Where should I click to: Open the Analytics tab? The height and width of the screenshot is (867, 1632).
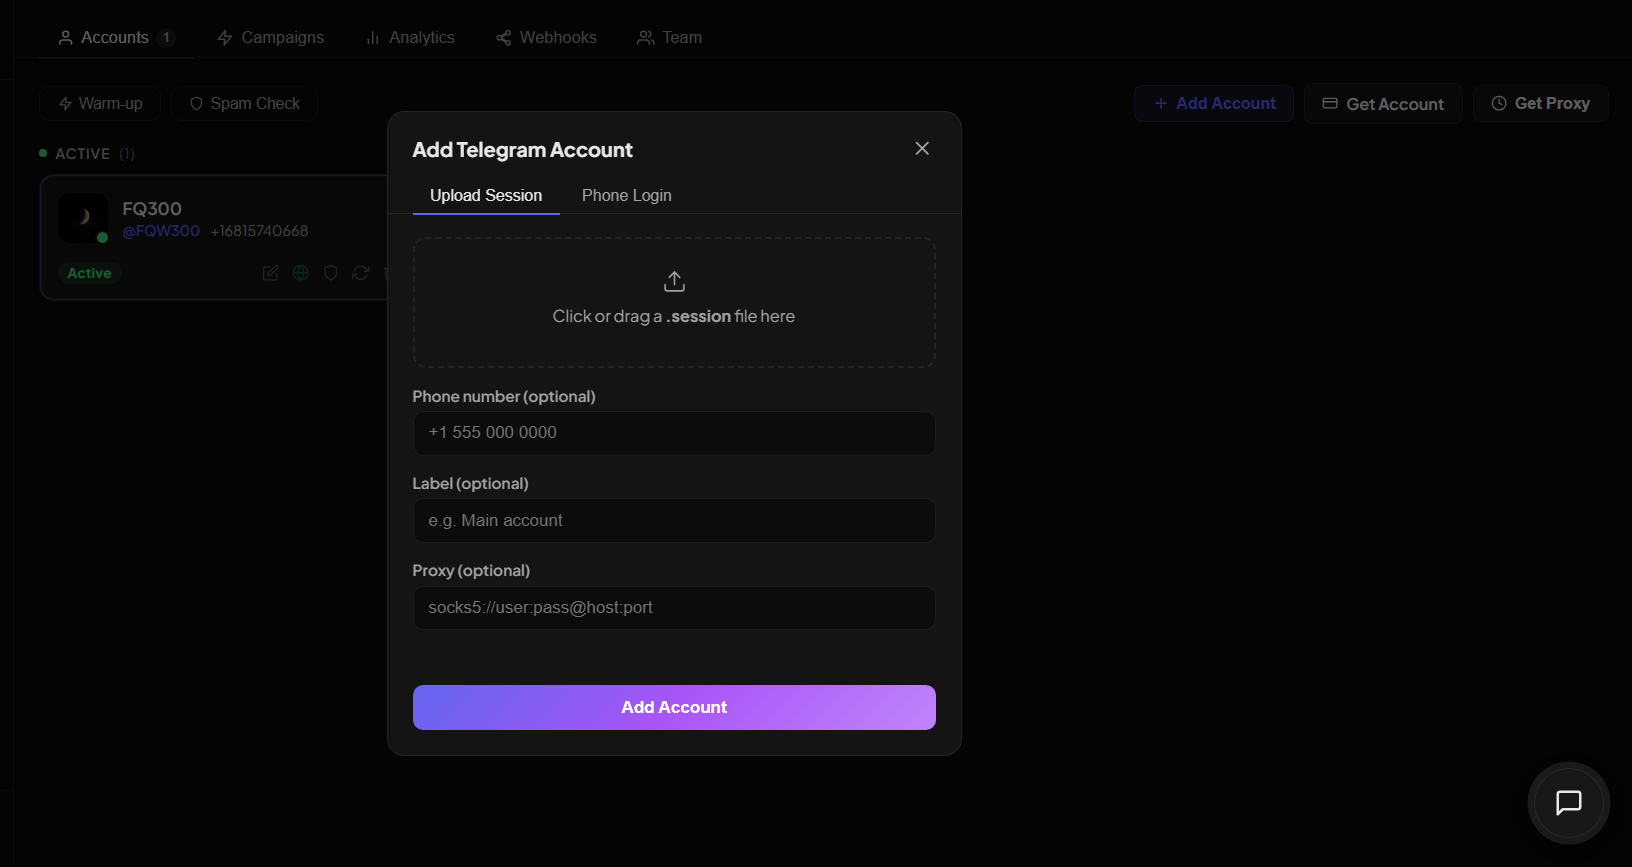click(x=410, y=37)
